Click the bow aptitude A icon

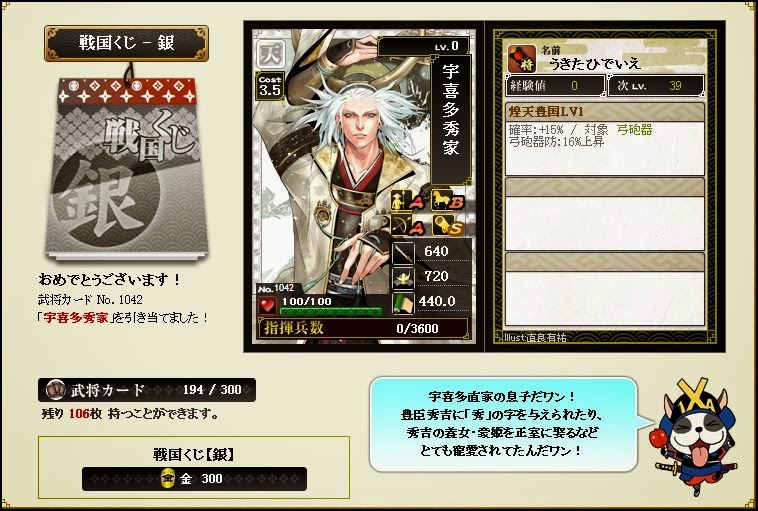click(408, 225)
